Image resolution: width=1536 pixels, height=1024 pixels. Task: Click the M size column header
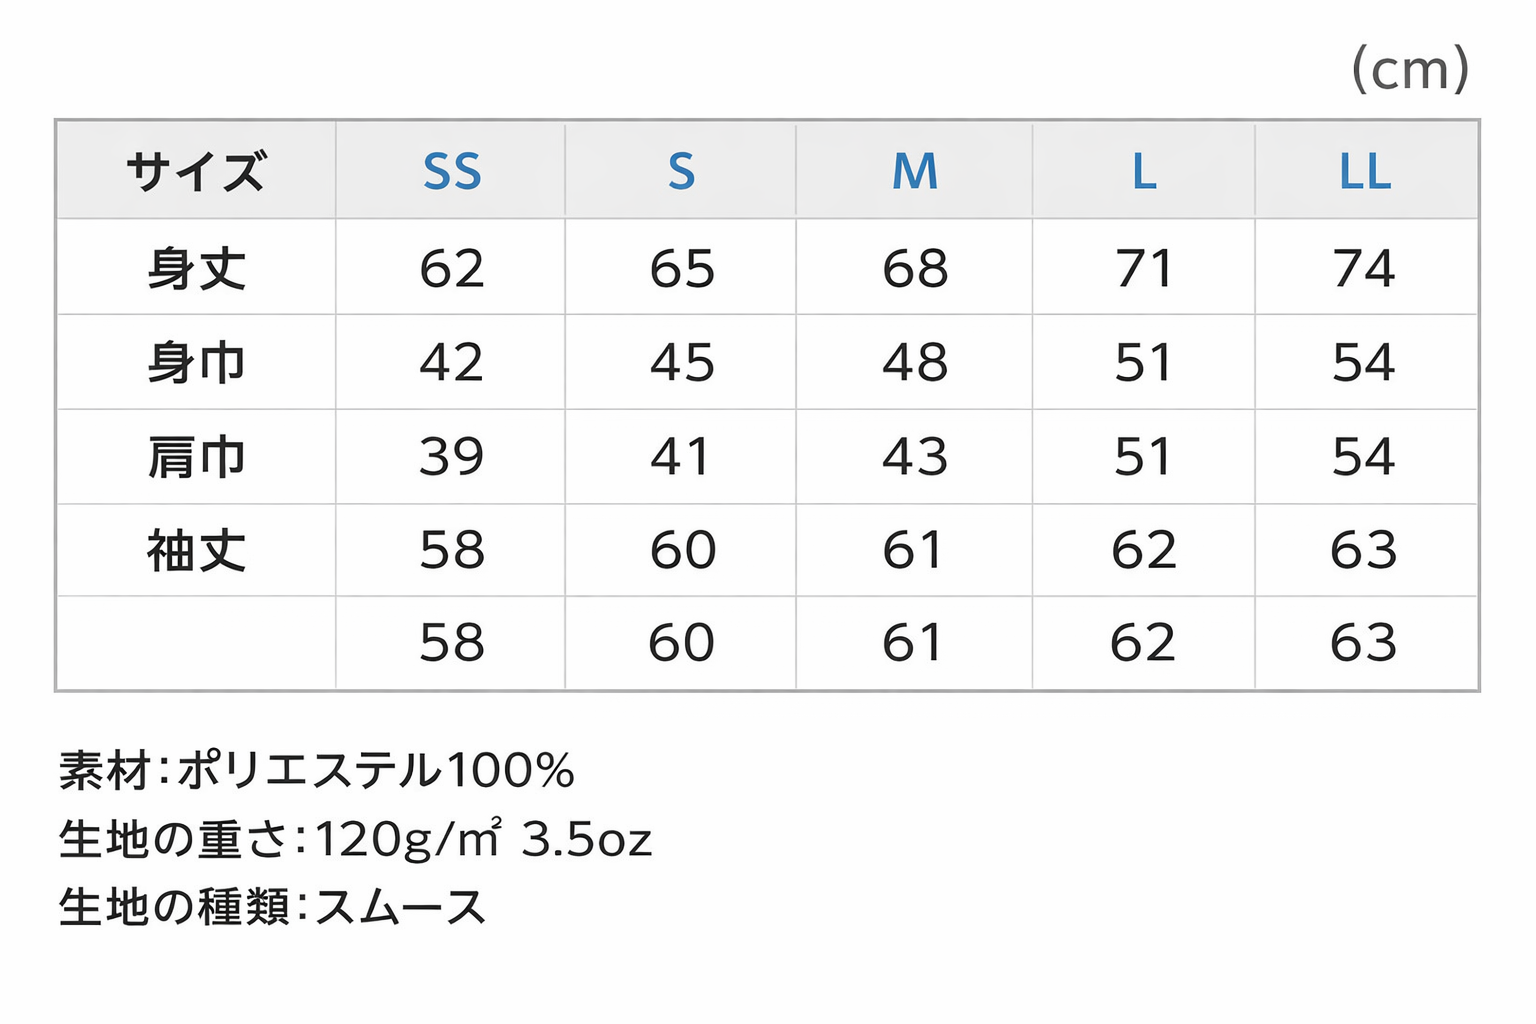point(915,172)
